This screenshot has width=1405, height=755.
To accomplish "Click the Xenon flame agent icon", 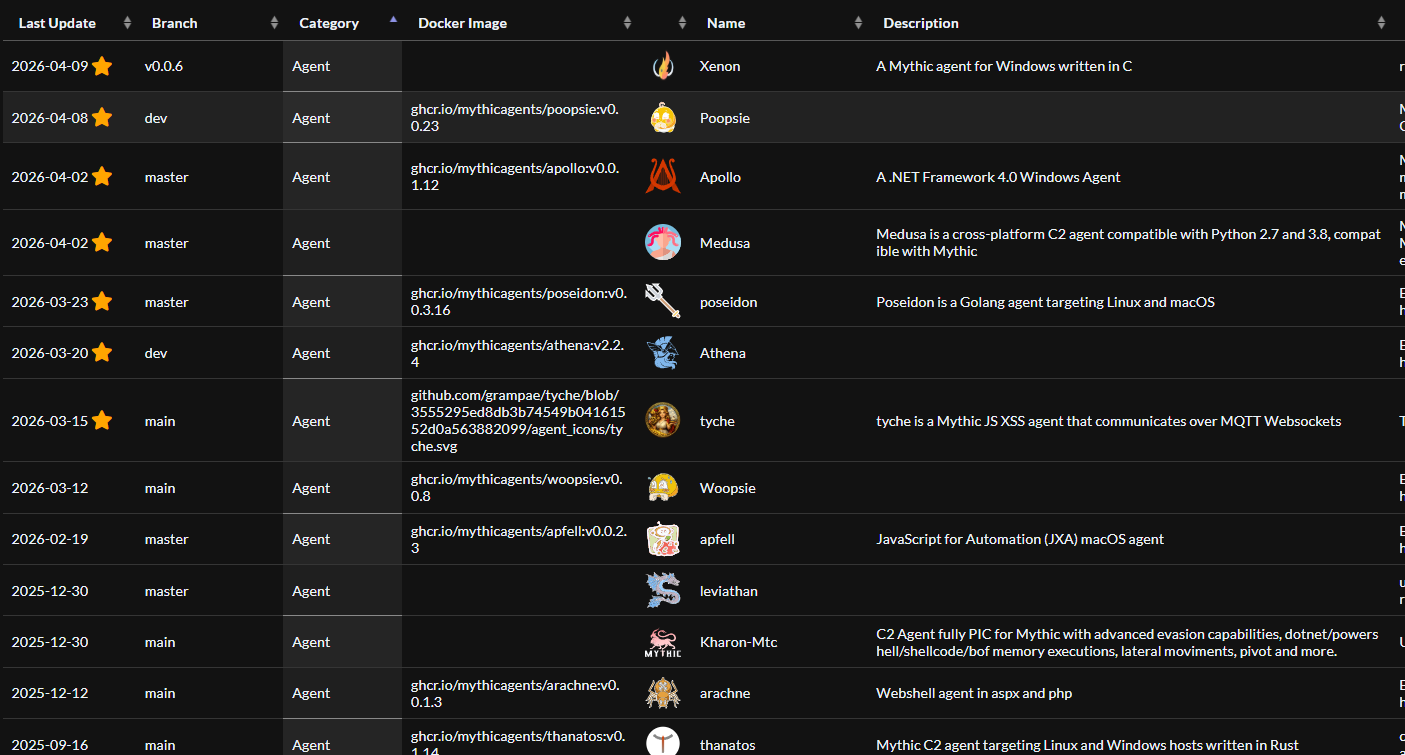I will 663,66.
